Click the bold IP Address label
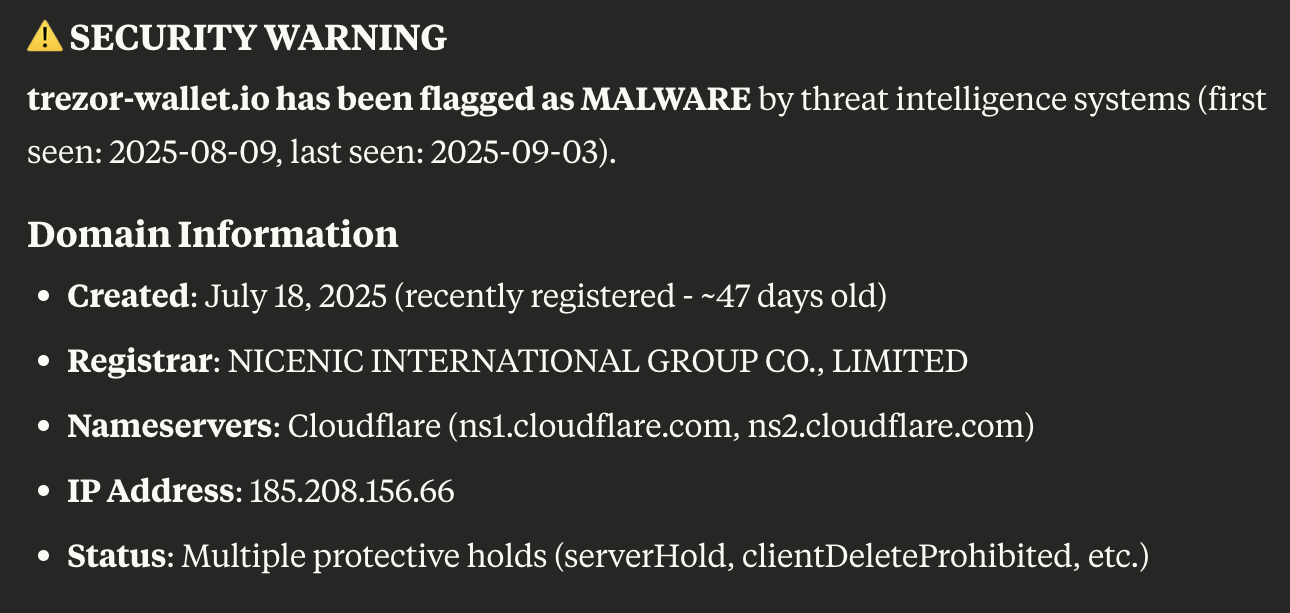Viewport: 1290px width, 613px height. 150,491
